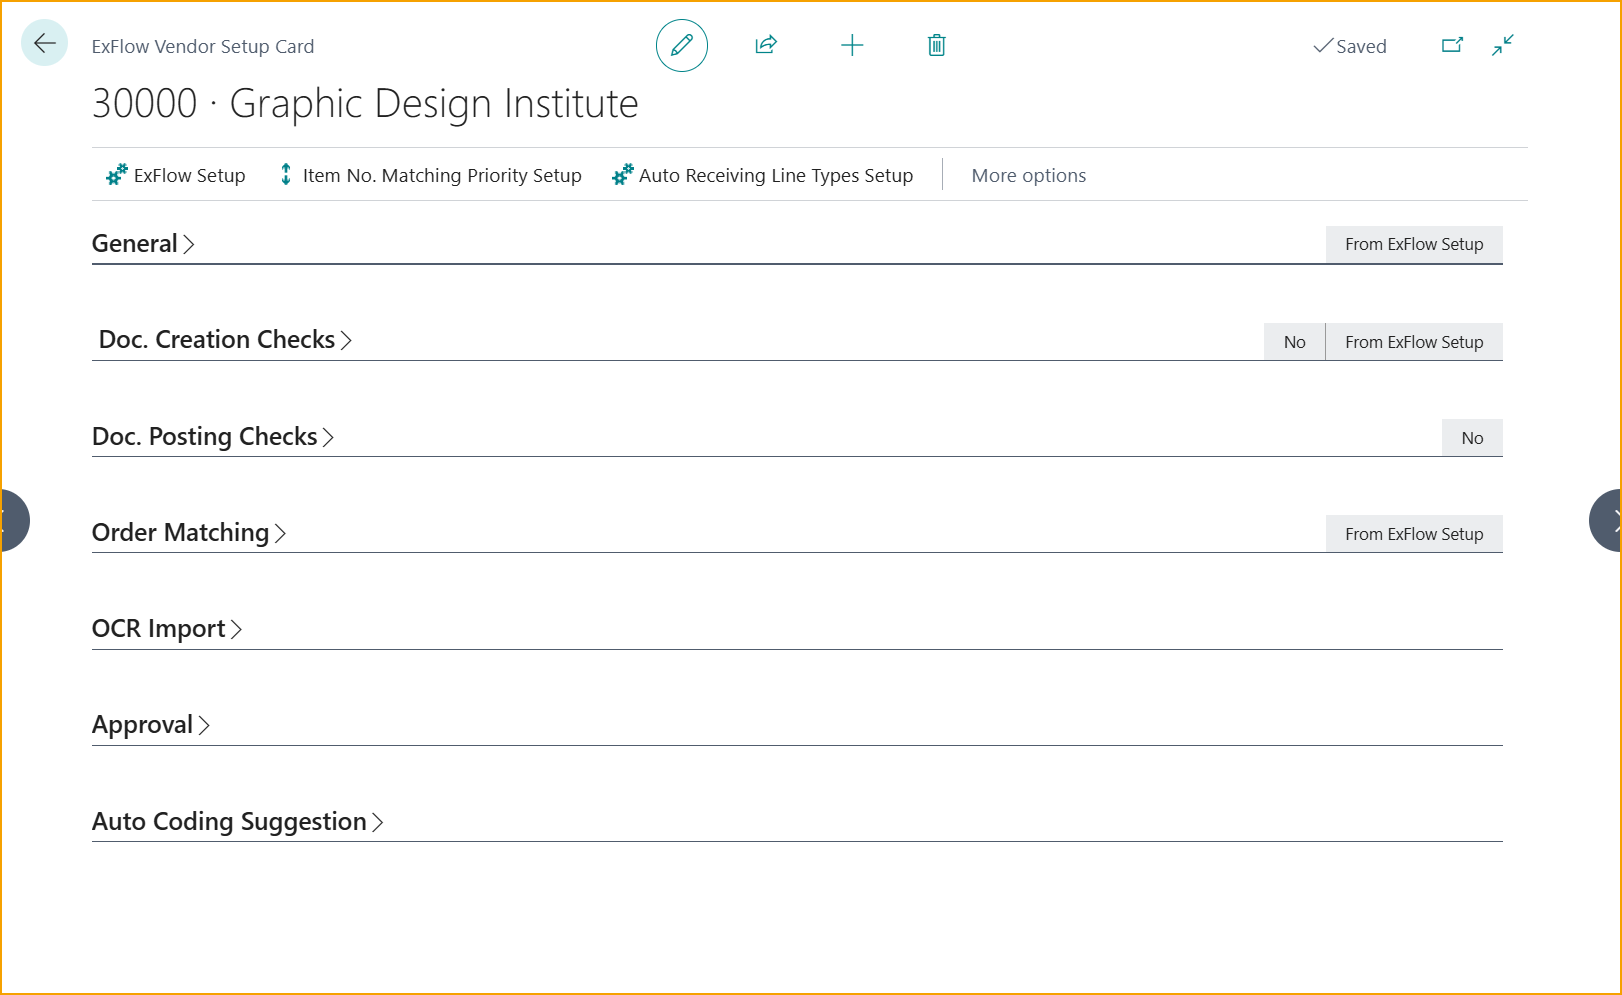Toggle the No badge on Doc. Posting Checks
Viewport: 1622px width, 995px height.
click(1471, 437)
